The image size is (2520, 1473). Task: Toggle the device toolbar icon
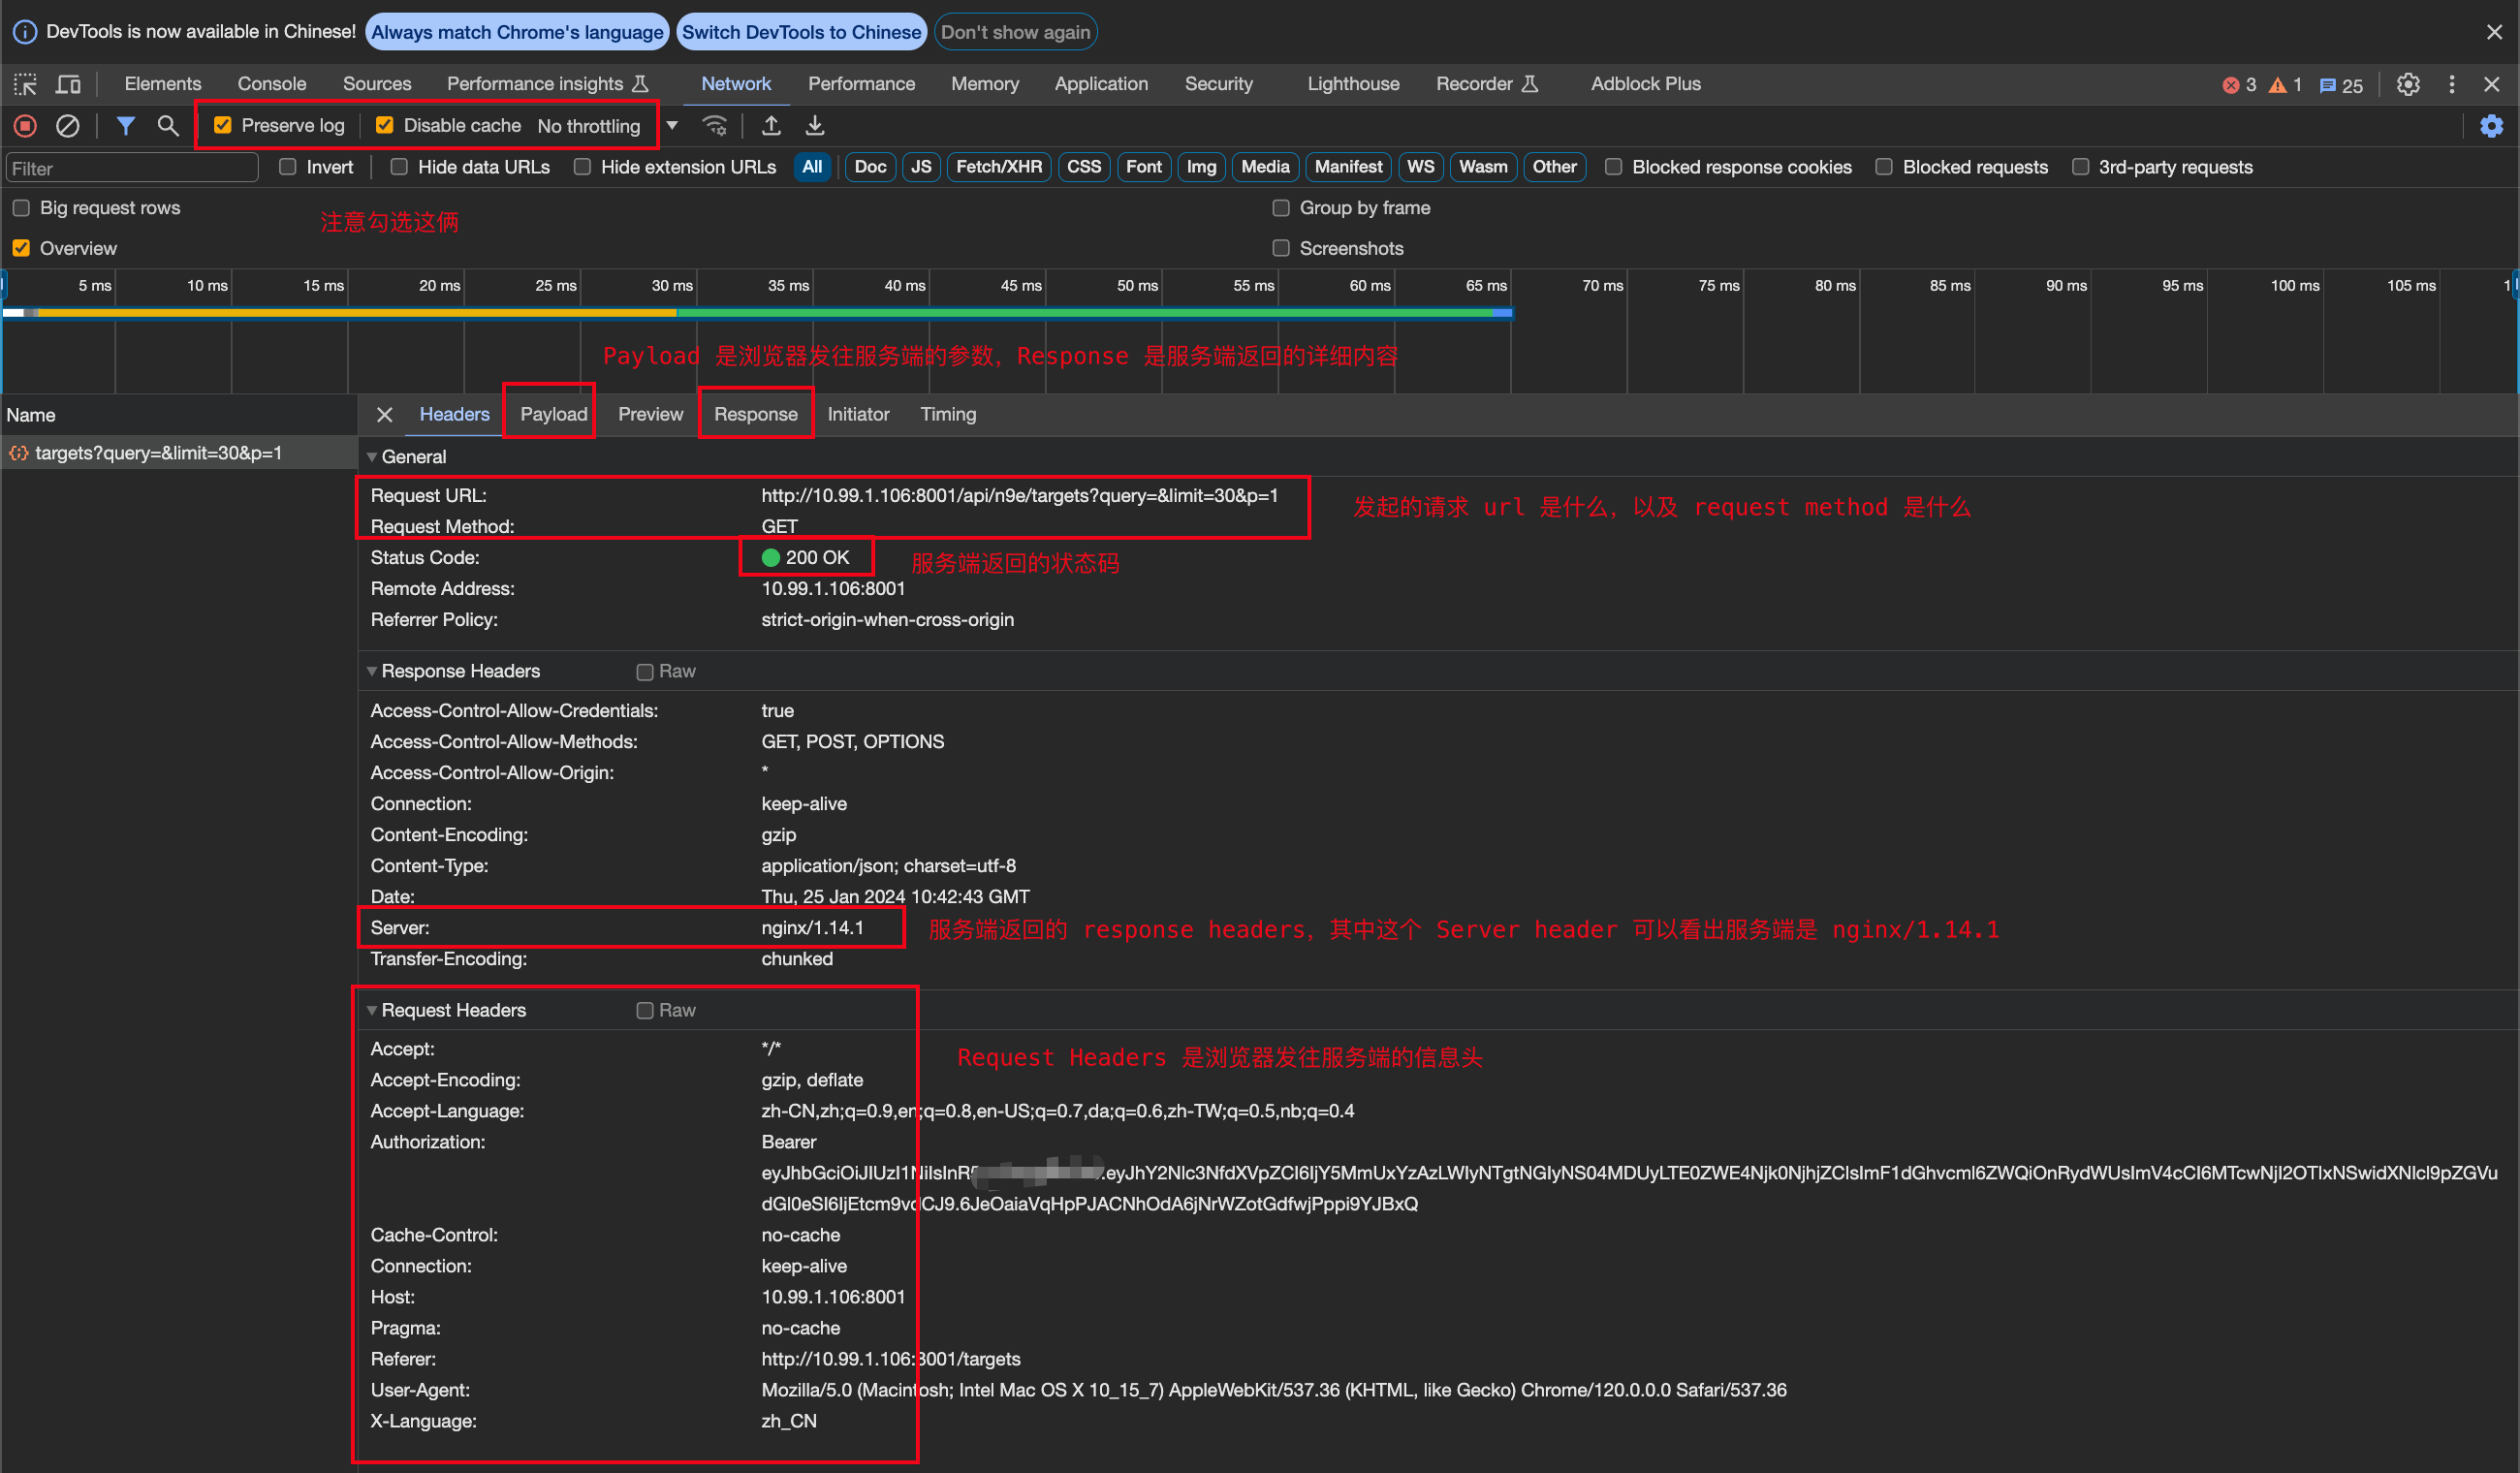pyautogui.click(x=68, y=84)
